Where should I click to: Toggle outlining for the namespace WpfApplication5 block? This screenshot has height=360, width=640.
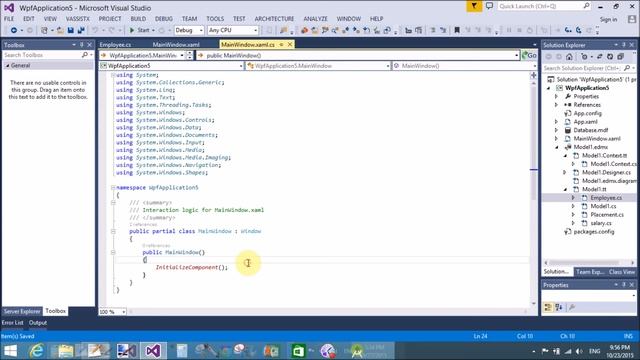113,187
